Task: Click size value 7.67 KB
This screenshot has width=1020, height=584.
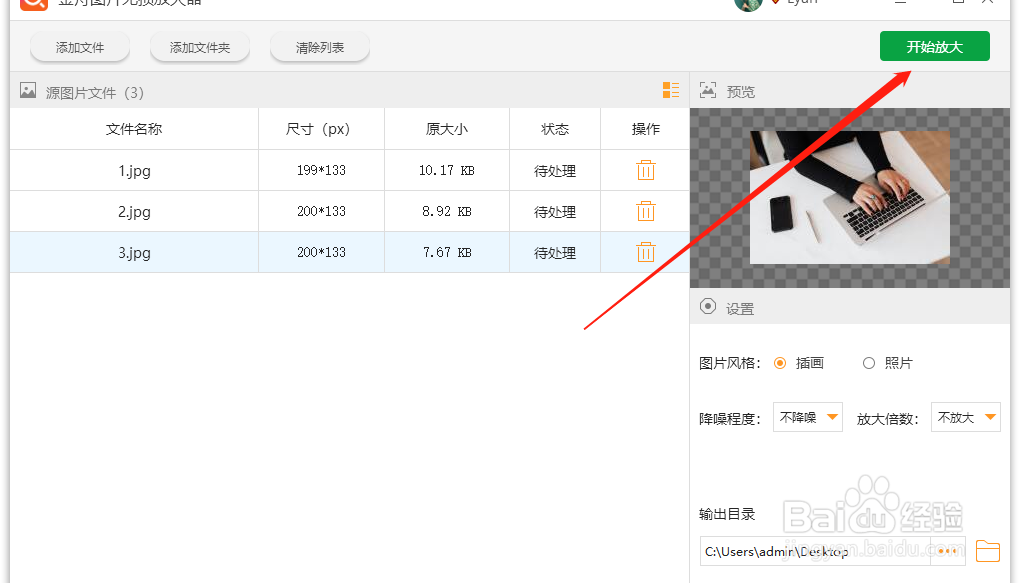Action: (x=447, y=252)
